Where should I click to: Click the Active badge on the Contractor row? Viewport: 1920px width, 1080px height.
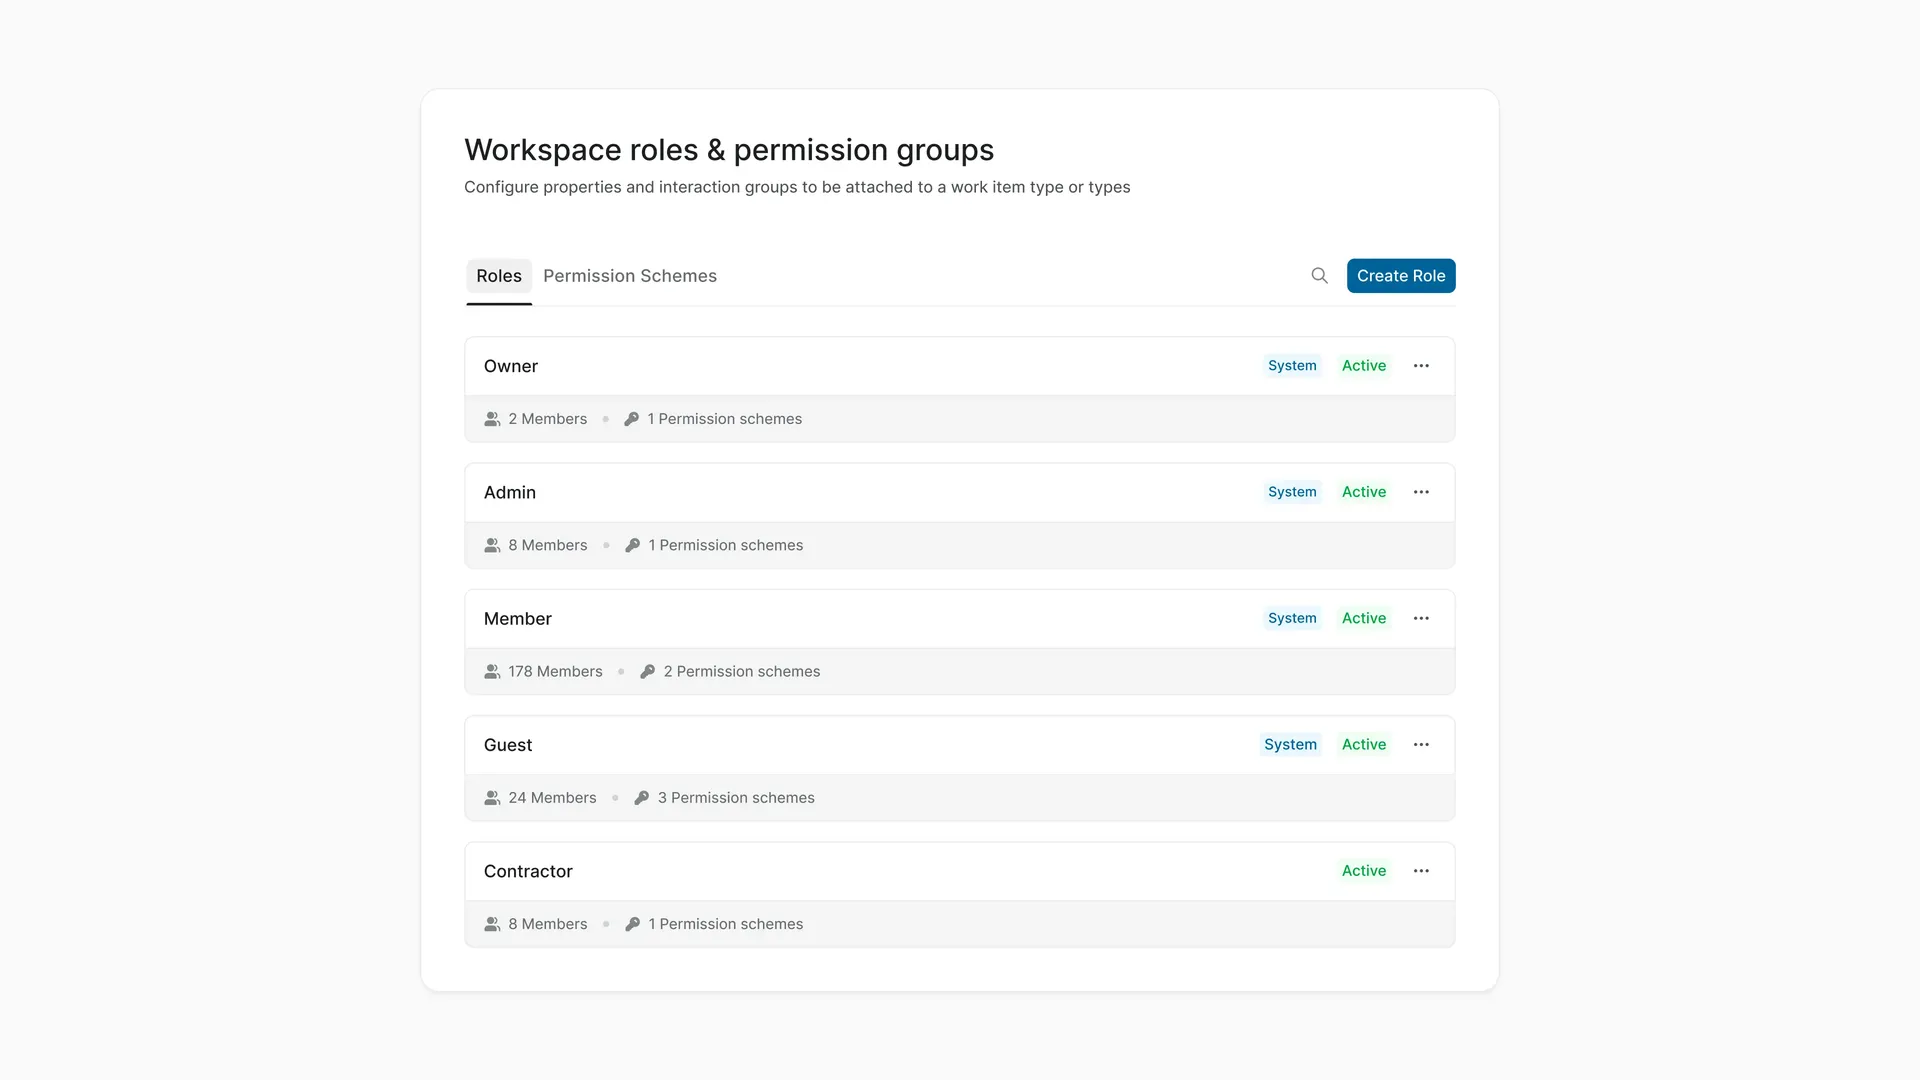point(1364,871)
